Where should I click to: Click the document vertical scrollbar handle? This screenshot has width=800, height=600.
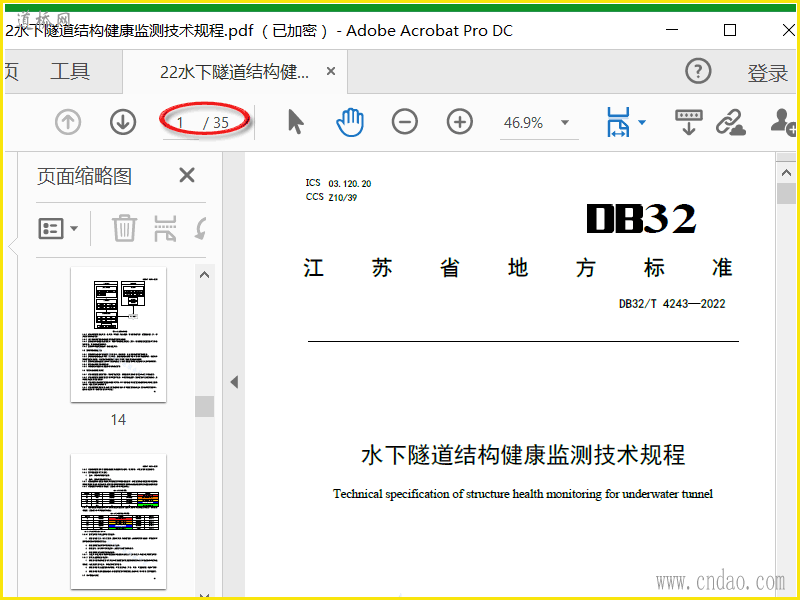(786, 194)
